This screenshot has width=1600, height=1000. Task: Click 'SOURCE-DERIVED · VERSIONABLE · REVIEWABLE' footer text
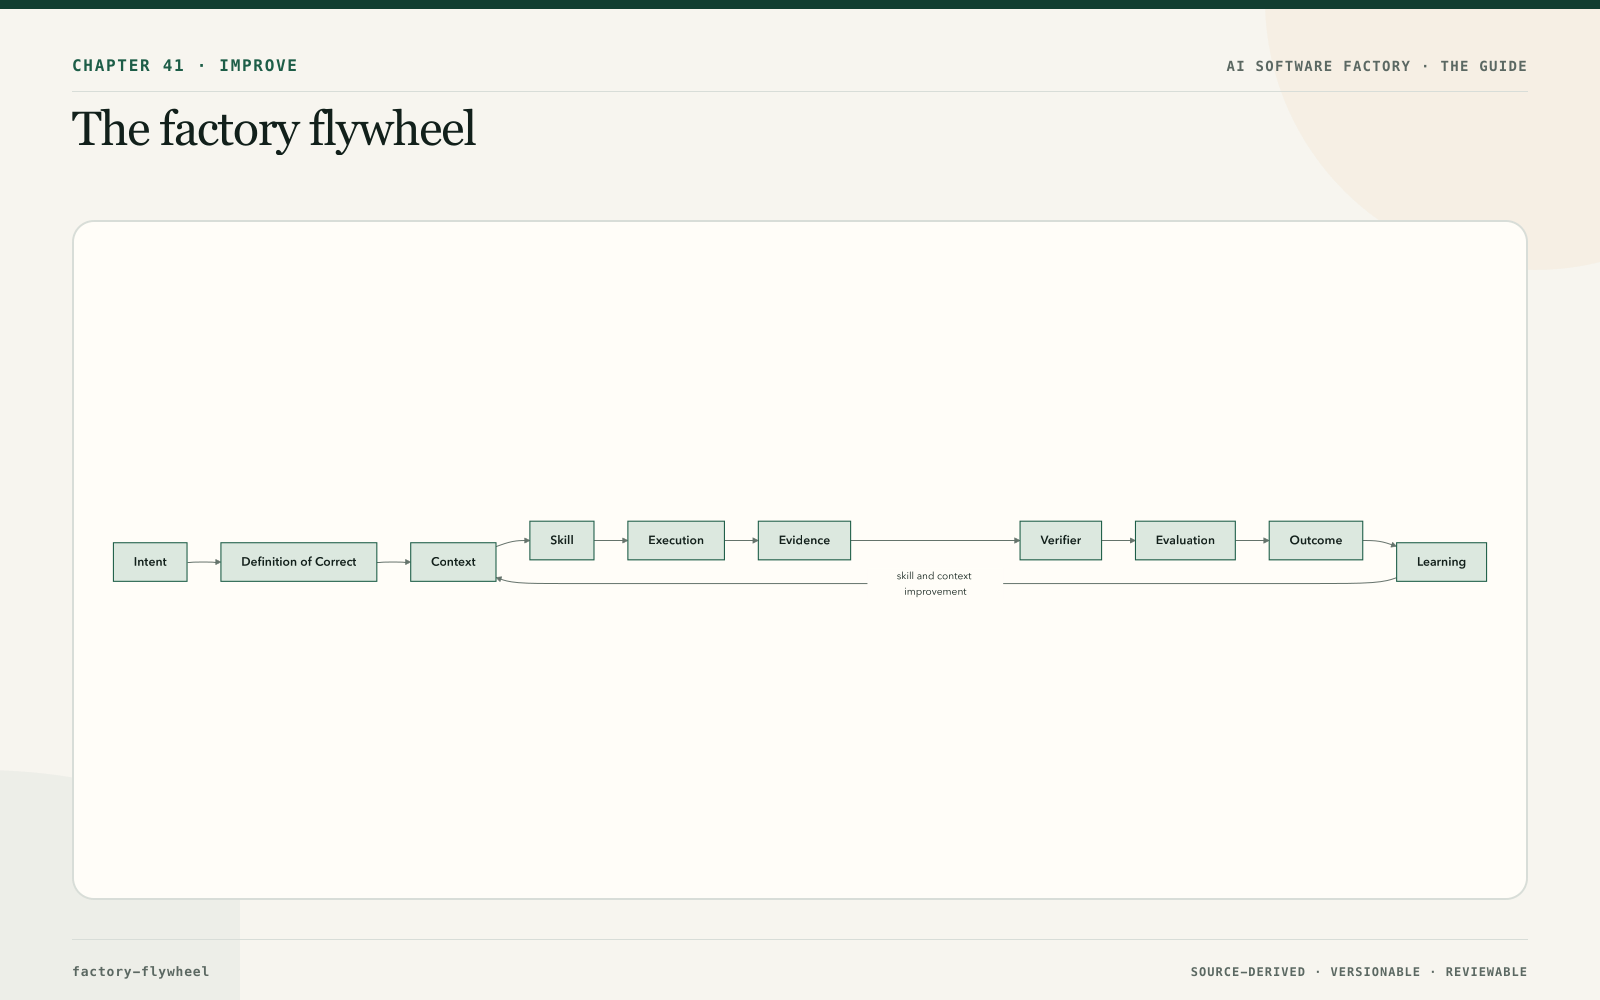[x=1359, y=972]
